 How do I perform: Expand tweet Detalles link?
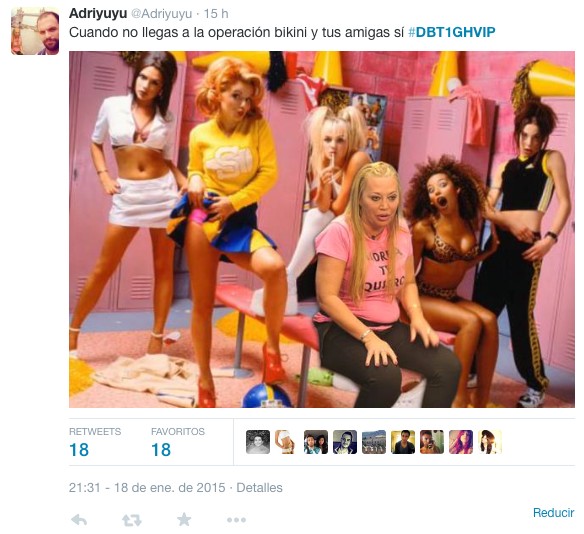[259, 487]
